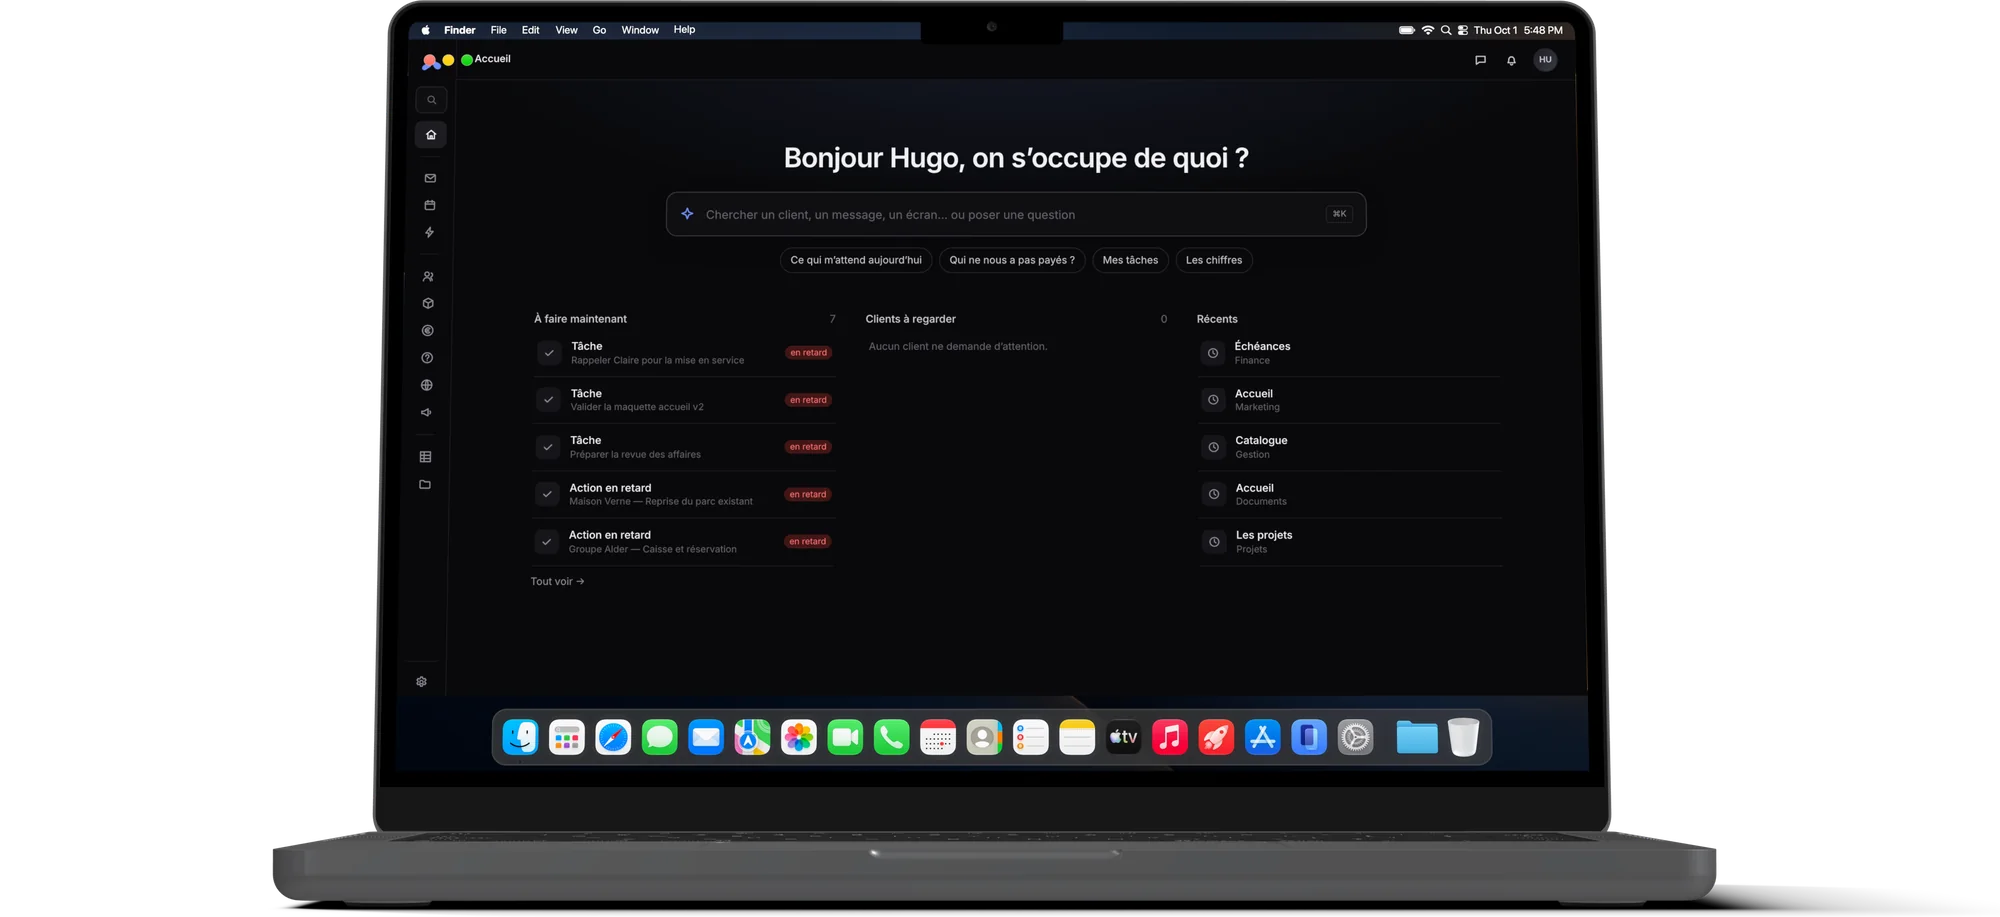The height and width of the screenshot is (917, 2000).
Task: Open recent item 'Accueil' under Marketing
Action: point(1350,400)
